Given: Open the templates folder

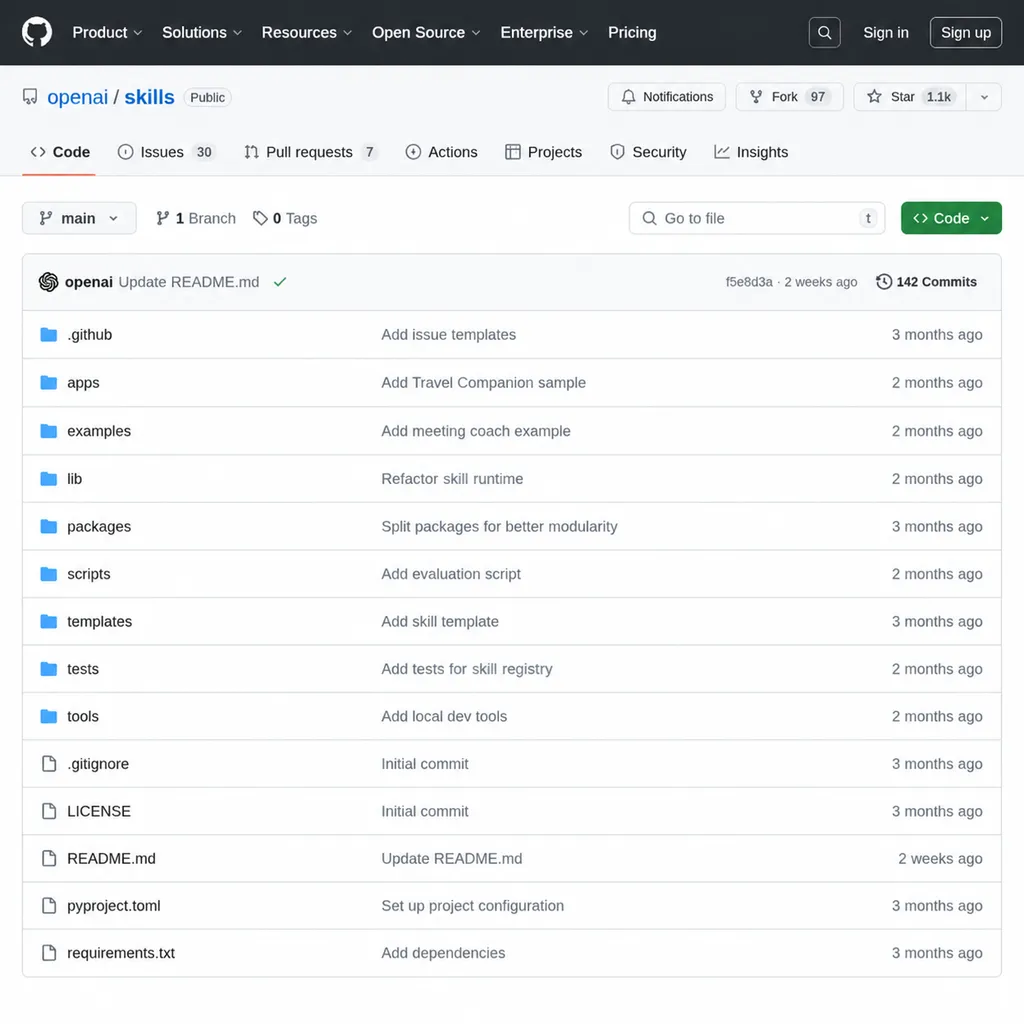Looking at the screenshot, I should coord(99,622).
